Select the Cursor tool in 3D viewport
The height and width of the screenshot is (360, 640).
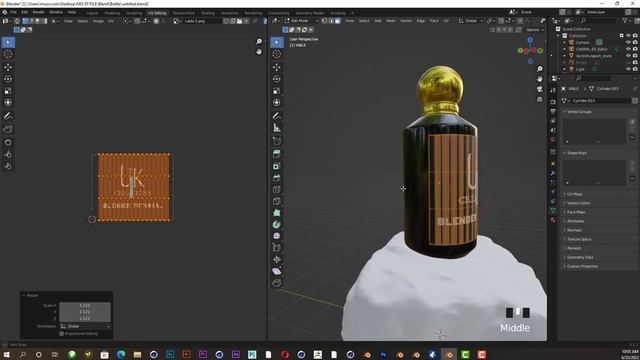(x=277, y=54)
